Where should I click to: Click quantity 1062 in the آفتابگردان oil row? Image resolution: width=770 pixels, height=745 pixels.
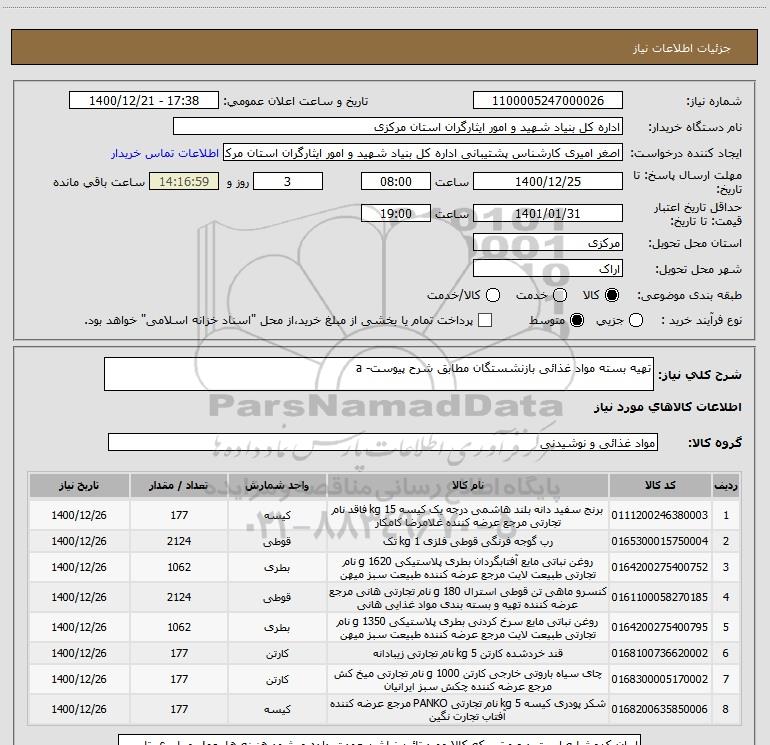(179, 567)
